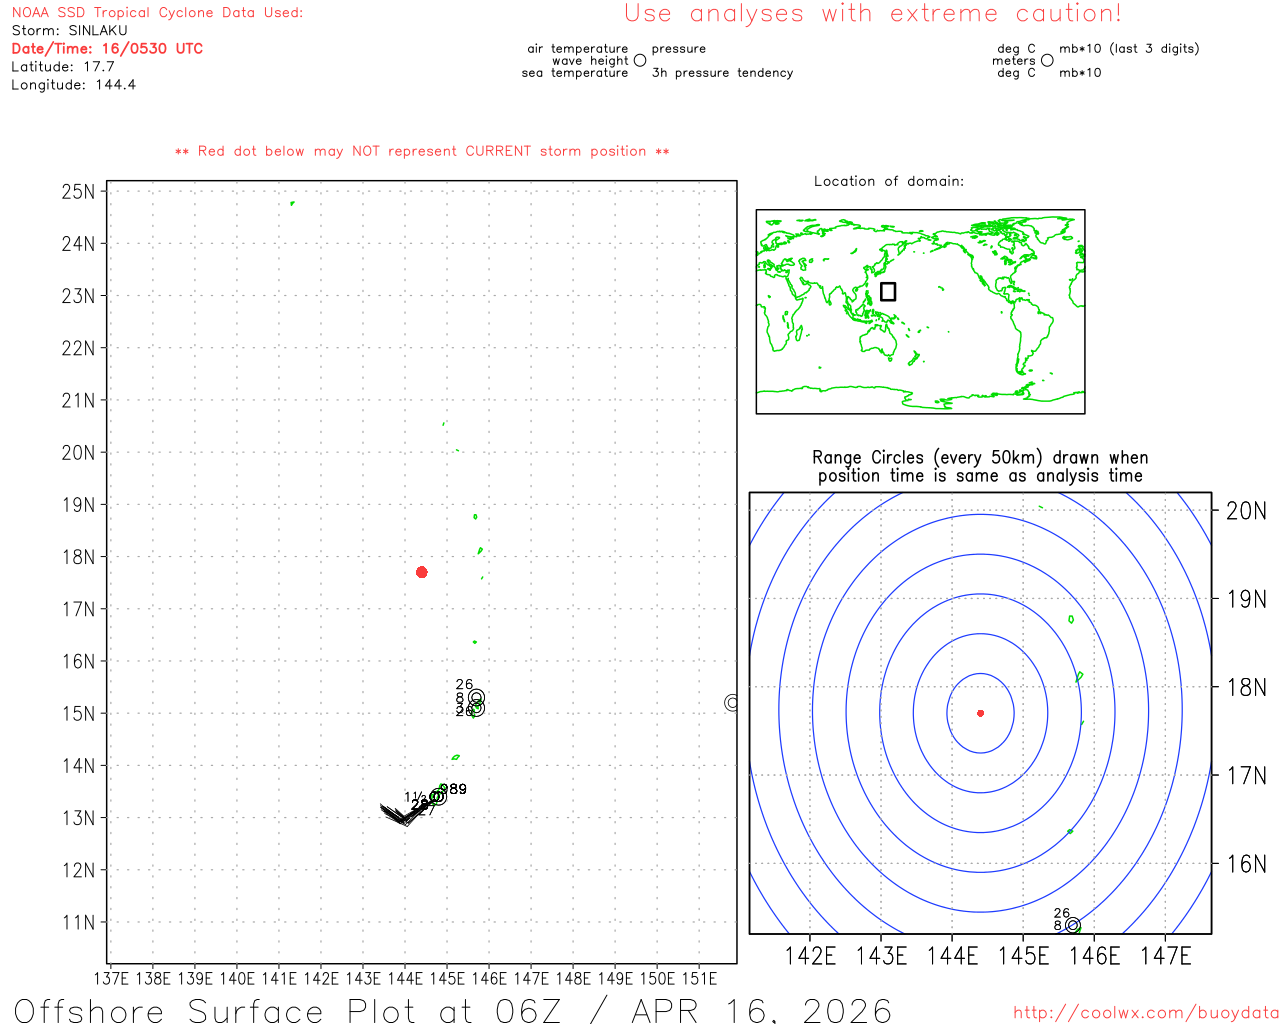Click '3h pressure tendency' legend label

[722, 73]
